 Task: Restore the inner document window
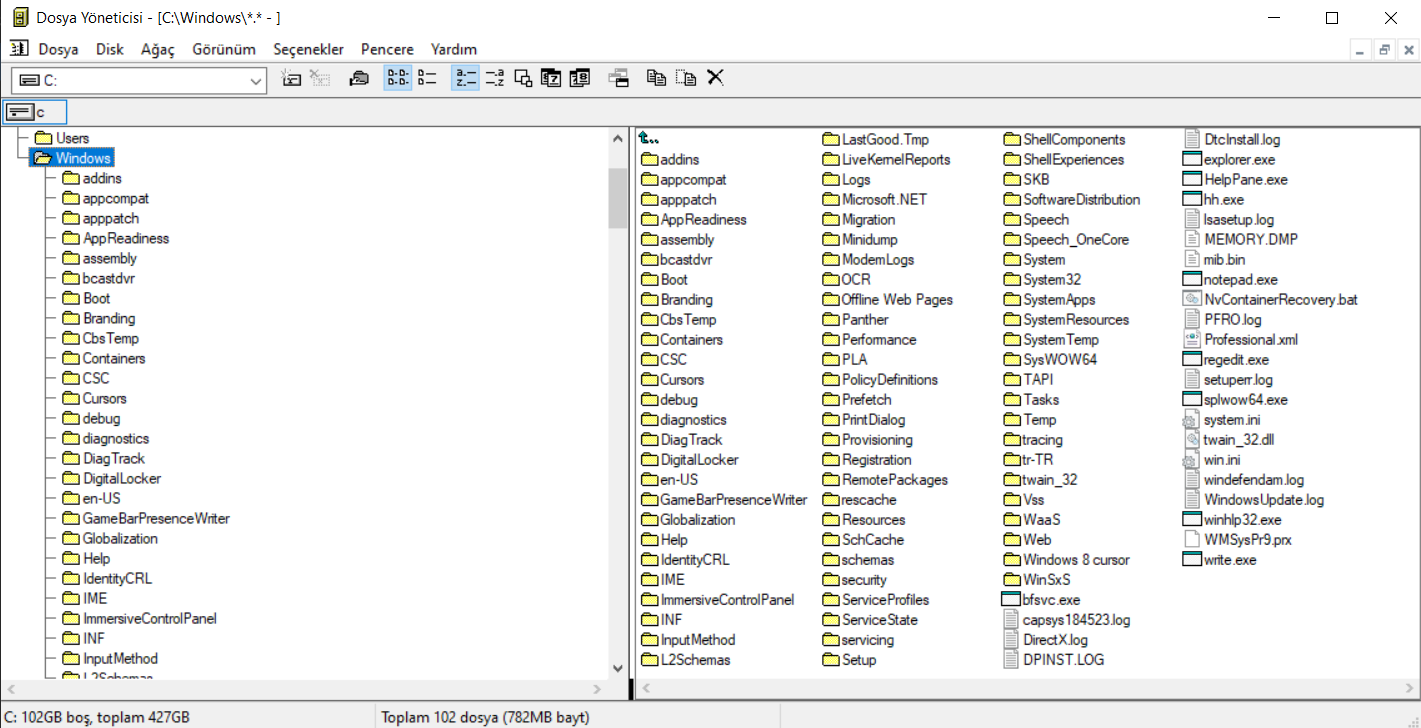tap(1384, 50)
